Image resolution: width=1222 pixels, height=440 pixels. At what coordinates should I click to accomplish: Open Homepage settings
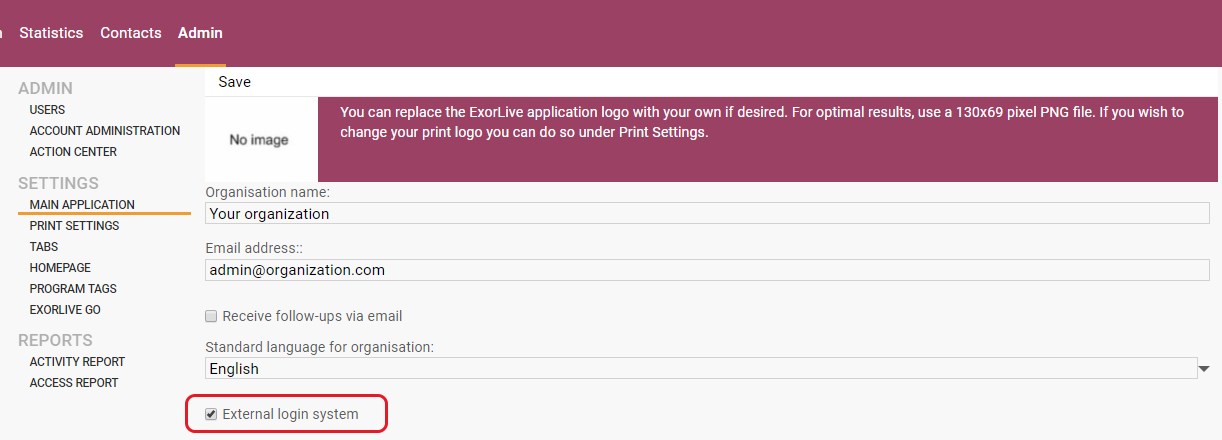click(60, 268)
